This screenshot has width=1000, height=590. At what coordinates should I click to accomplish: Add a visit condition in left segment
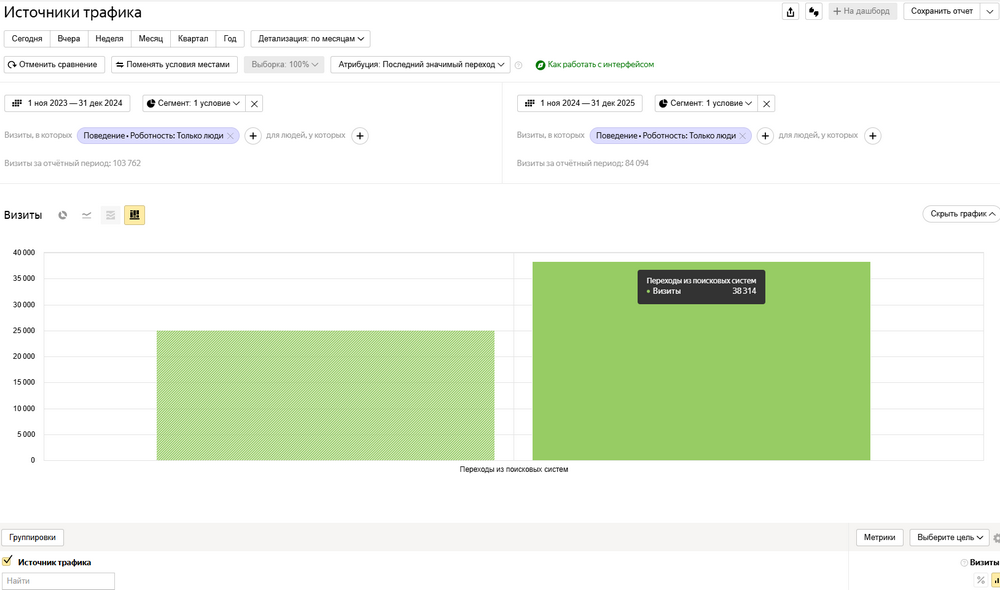pos(253,136)
